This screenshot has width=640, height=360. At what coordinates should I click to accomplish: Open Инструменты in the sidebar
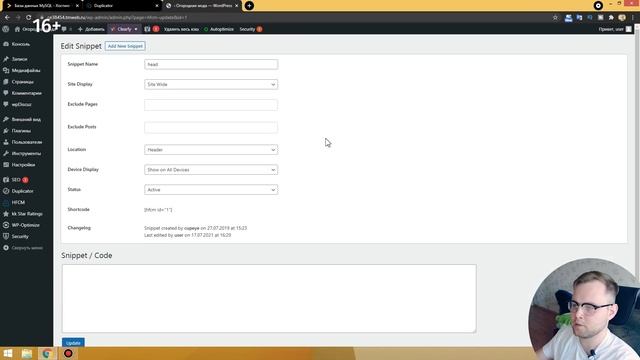point(26,154)
